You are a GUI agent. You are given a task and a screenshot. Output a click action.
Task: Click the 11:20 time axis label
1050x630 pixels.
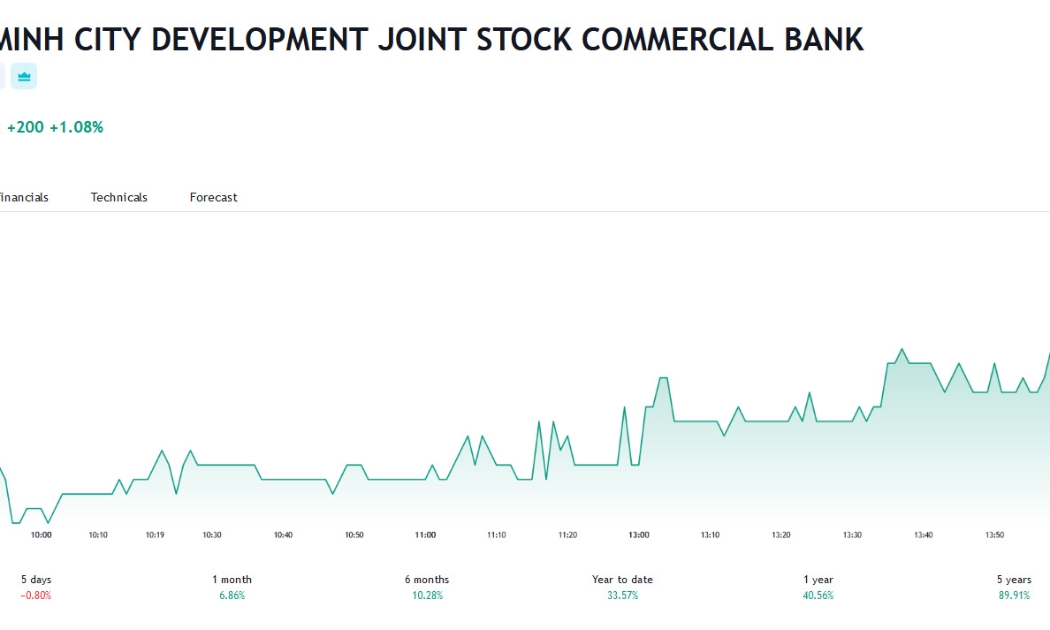pyautogui.click(x=567, y=535)
